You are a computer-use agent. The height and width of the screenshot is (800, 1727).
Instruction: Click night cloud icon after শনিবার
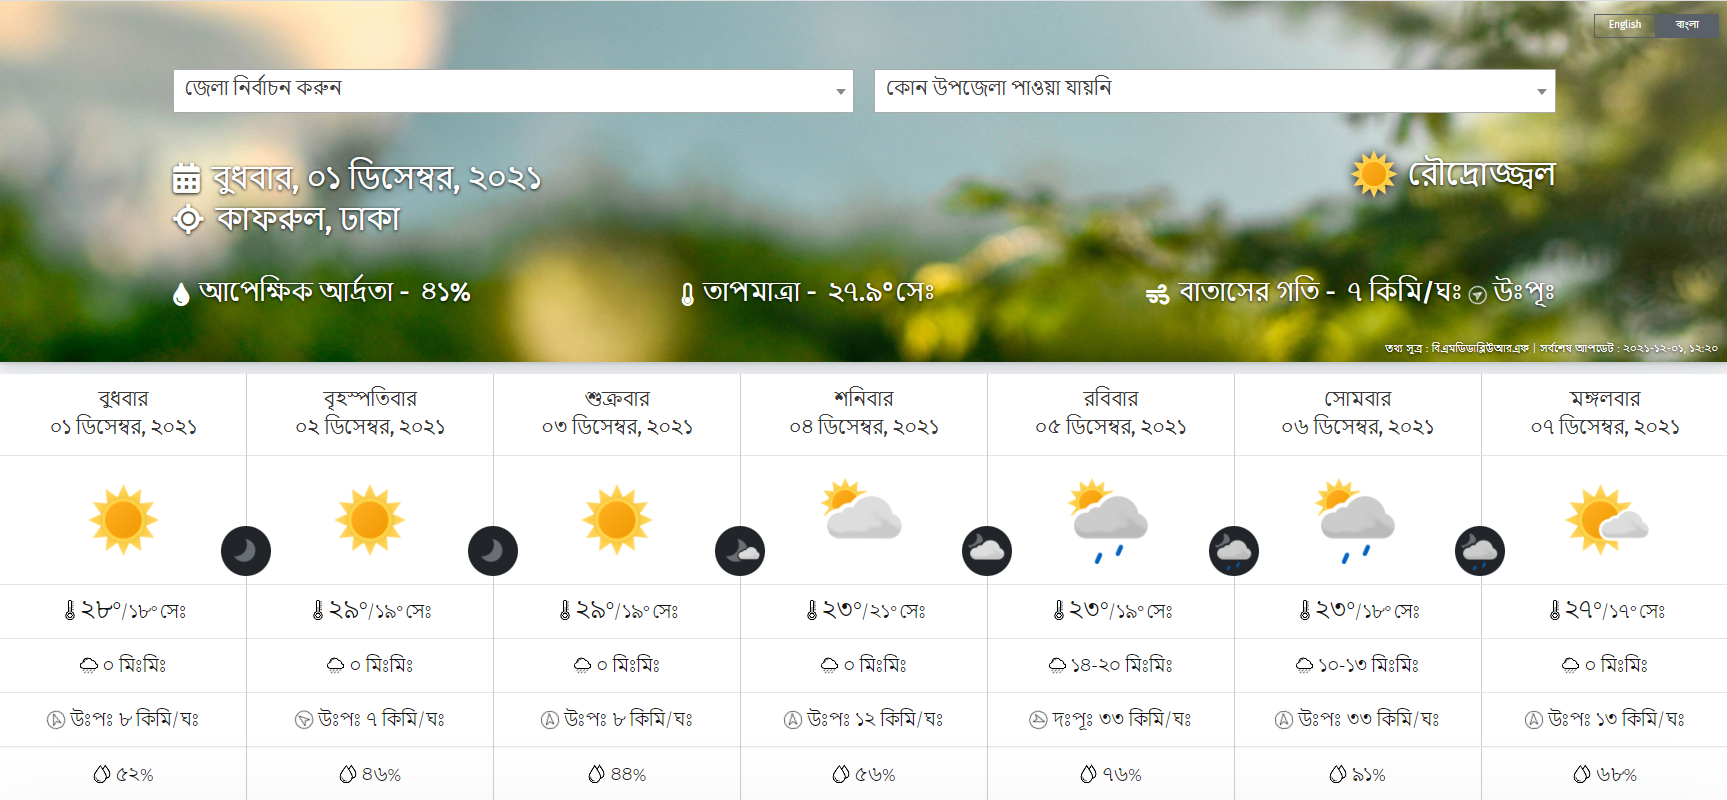tap(987, 551)
